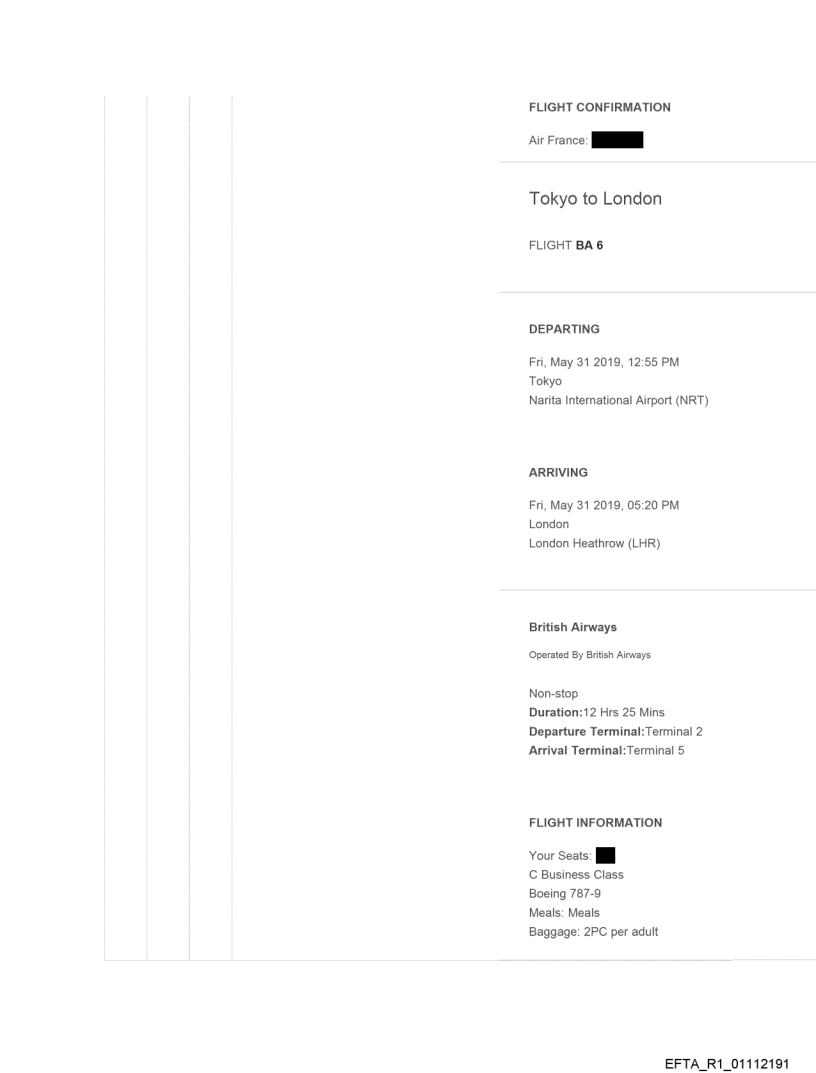Select the Non-stop label
816x1073 pixels.
click(x=553, y=693)
